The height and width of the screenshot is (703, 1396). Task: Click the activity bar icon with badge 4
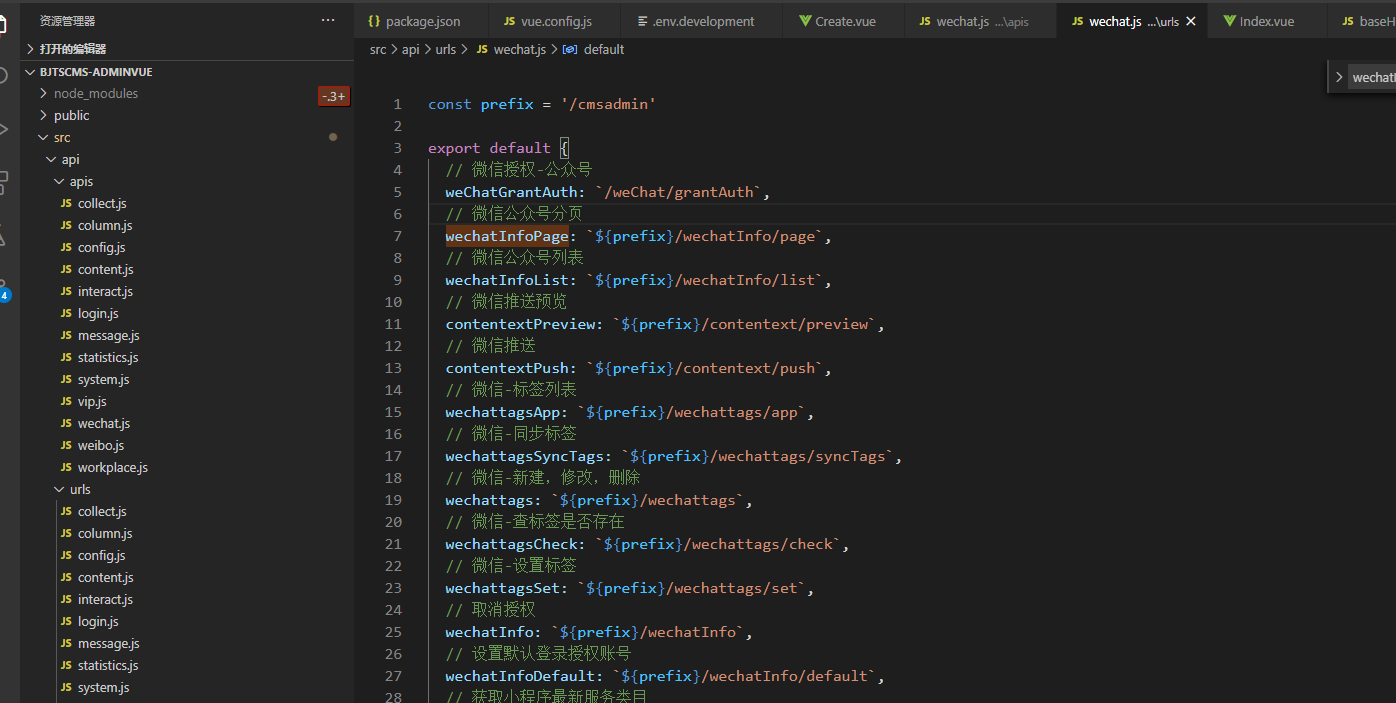(4, 290)
